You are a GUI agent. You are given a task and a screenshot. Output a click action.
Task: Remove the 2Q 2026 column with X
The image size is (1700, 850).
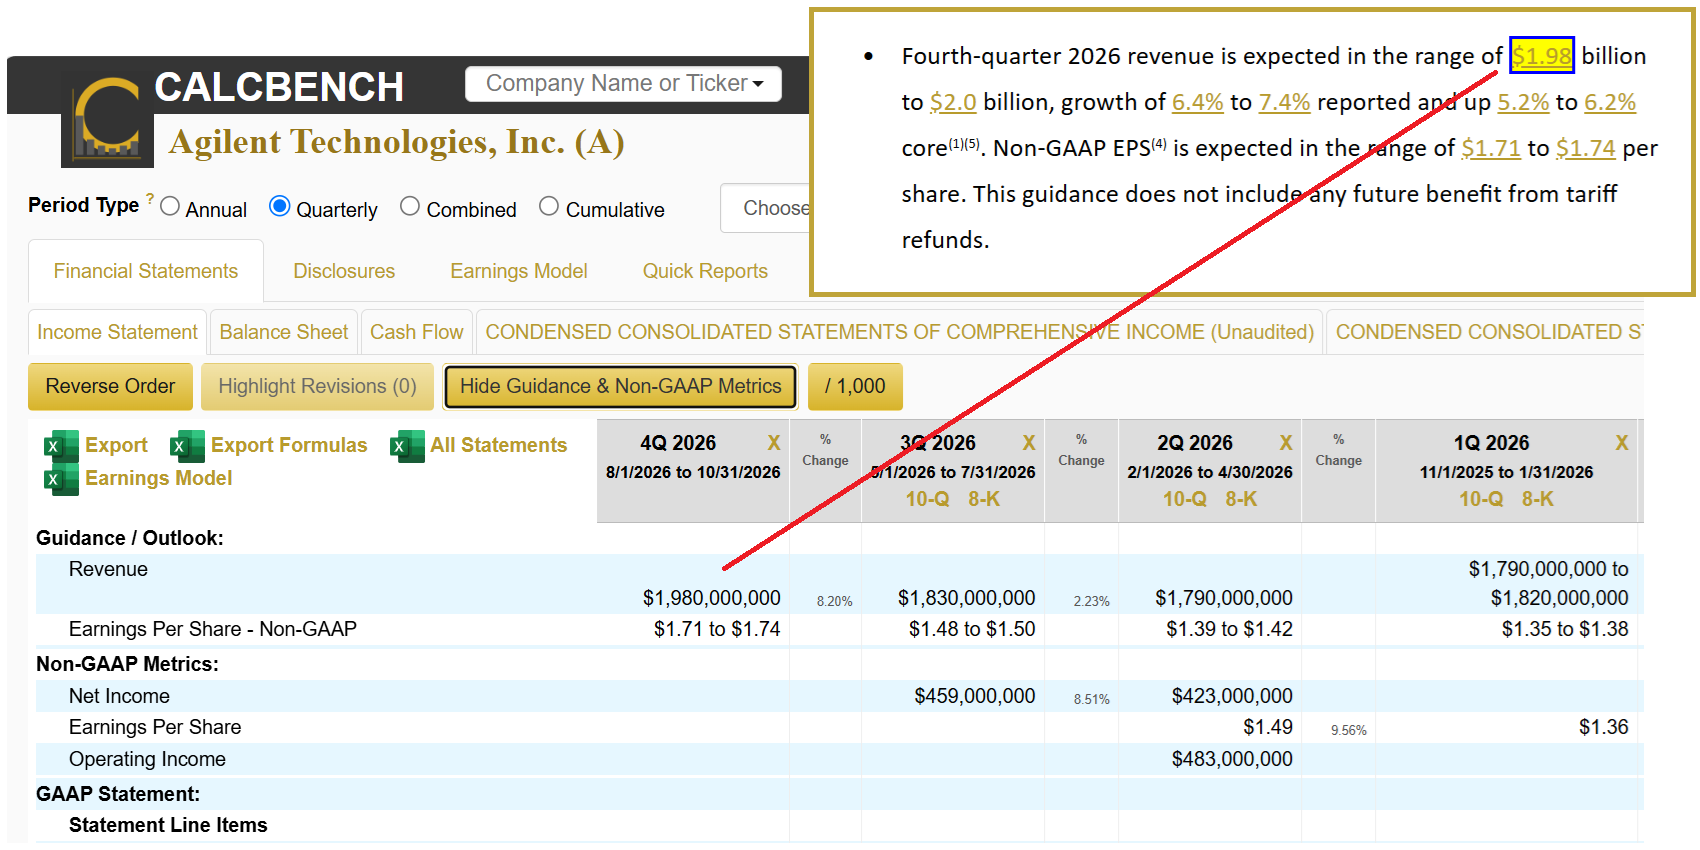(1286, 443)
